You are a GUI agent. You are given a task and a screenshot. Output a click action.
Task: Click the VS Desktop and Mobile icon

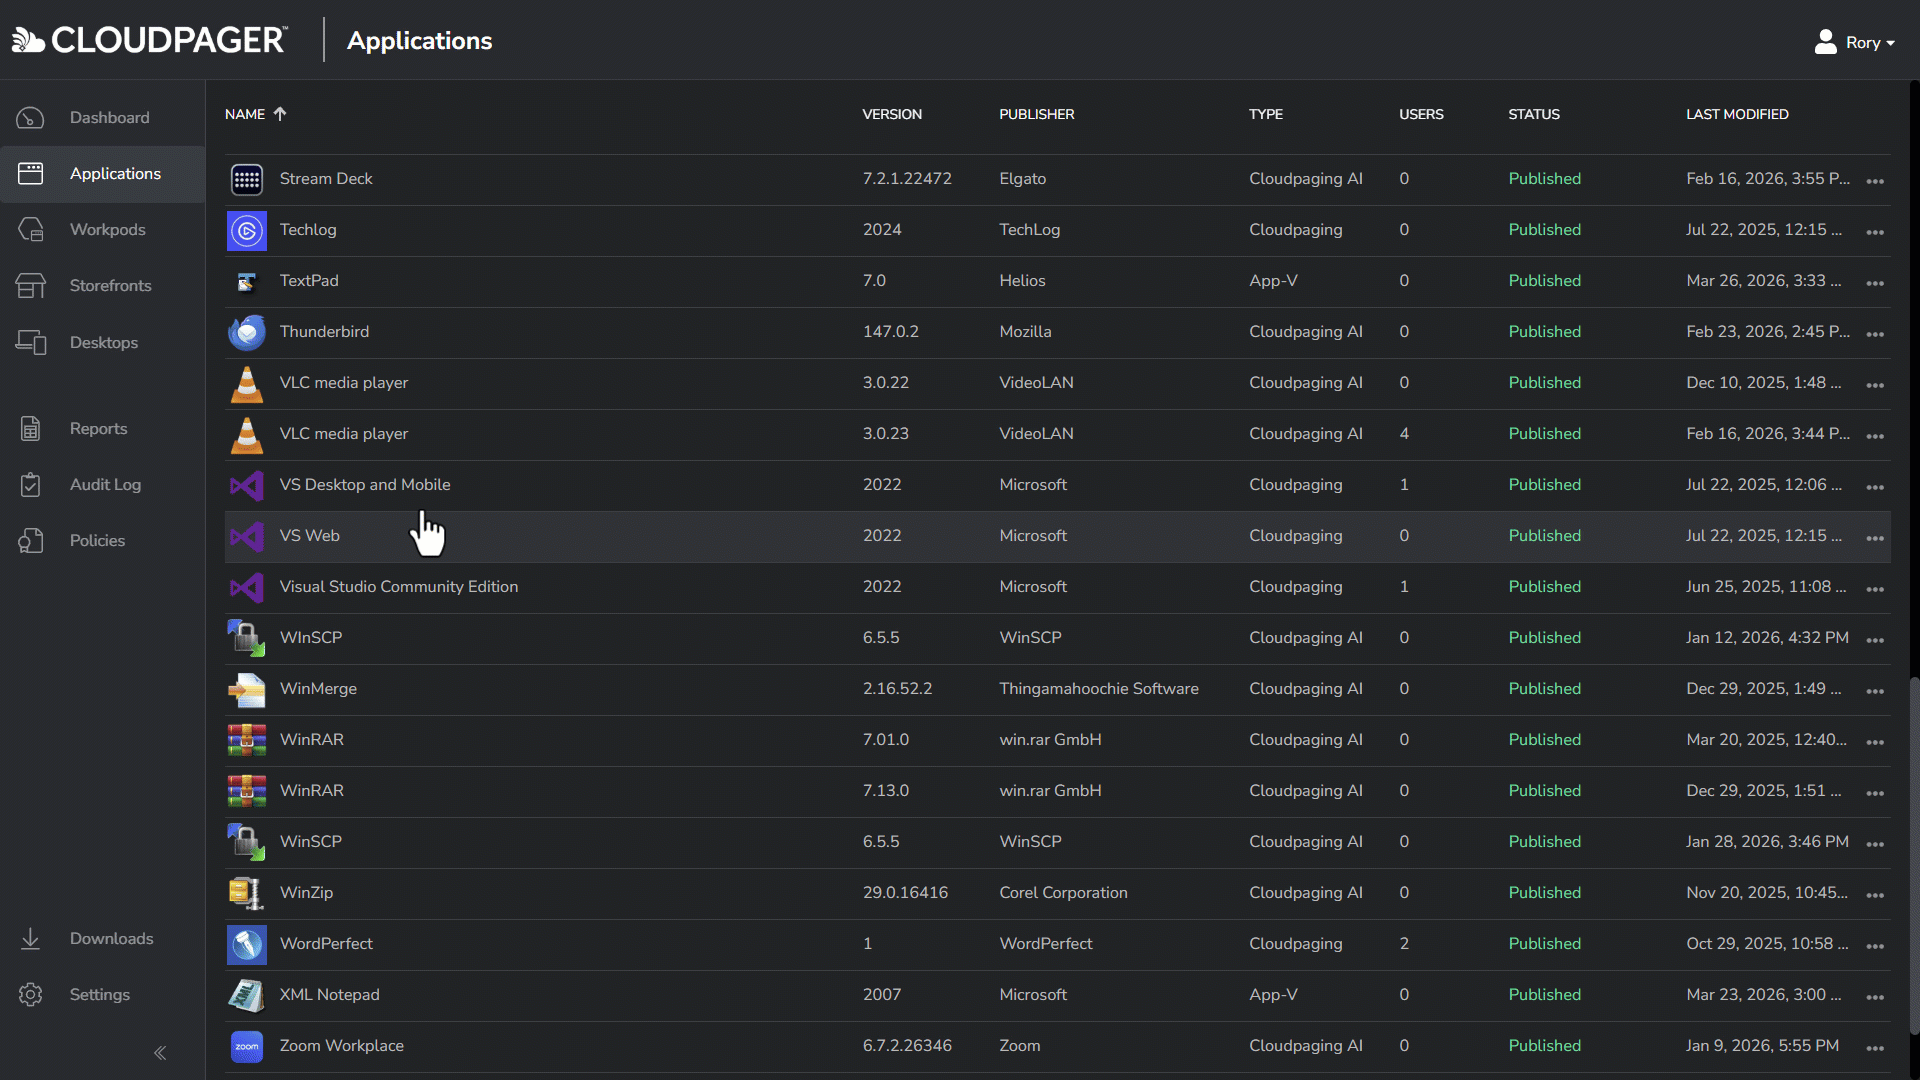[x=246, y=485]
